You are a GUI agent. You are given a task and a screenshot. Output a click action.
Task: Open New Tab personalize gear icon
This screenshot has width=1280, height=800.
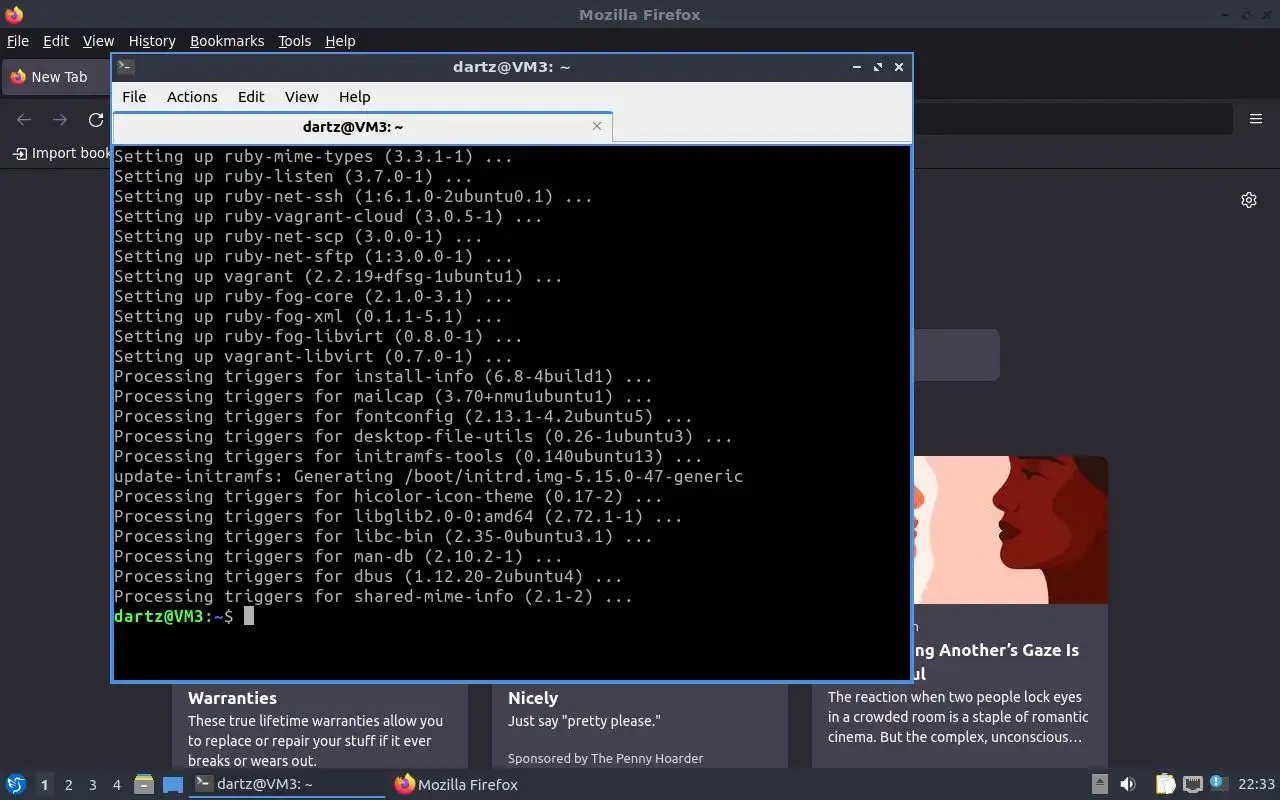point(1249,200)
